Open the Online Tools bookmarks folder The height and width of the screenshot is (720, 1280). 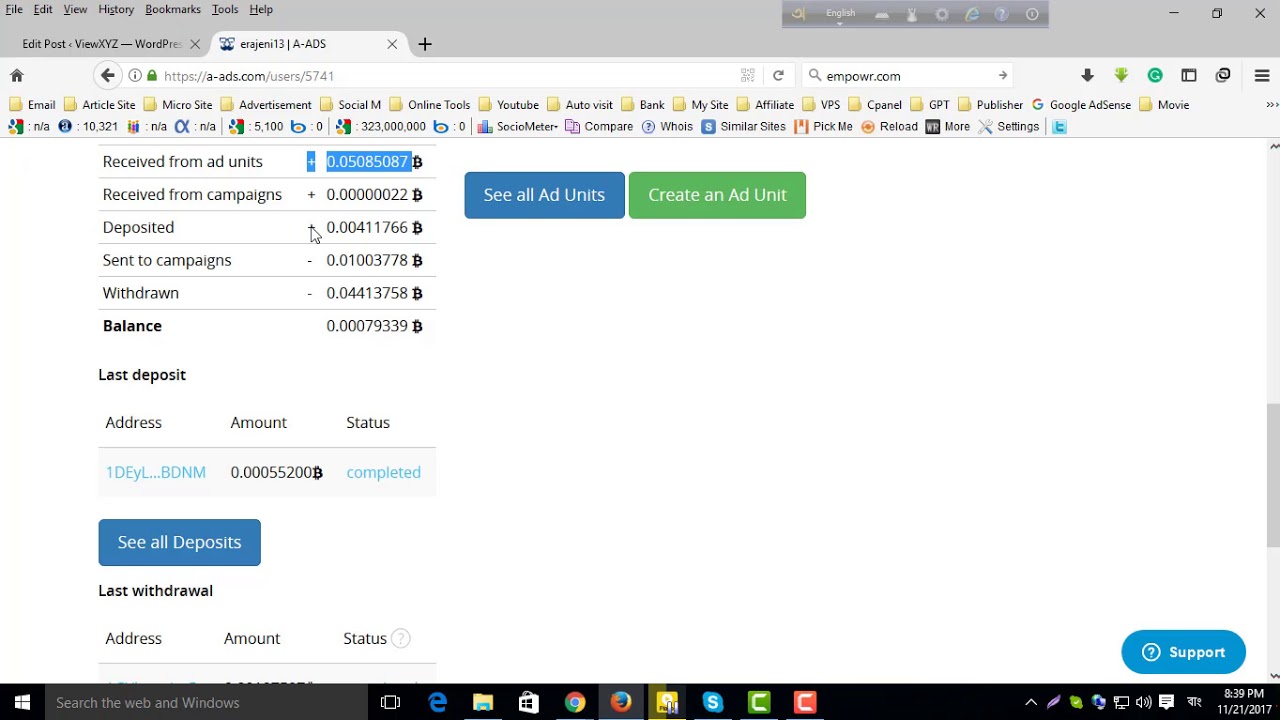click(429, 105)
